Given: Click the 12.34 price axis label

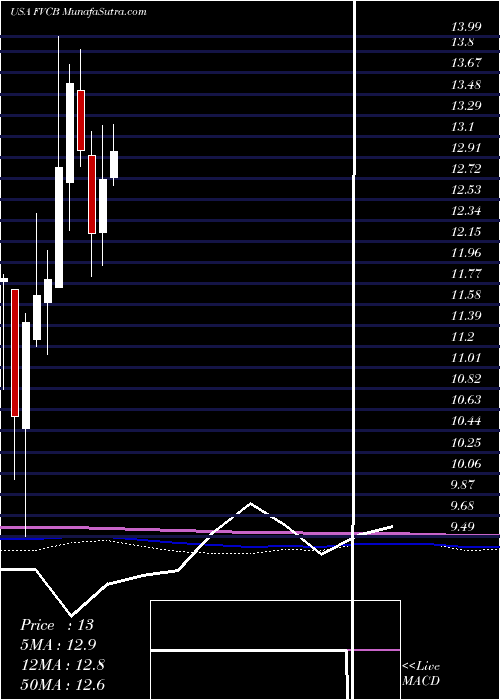Looking at the screenshot, I should click(466, 210).
